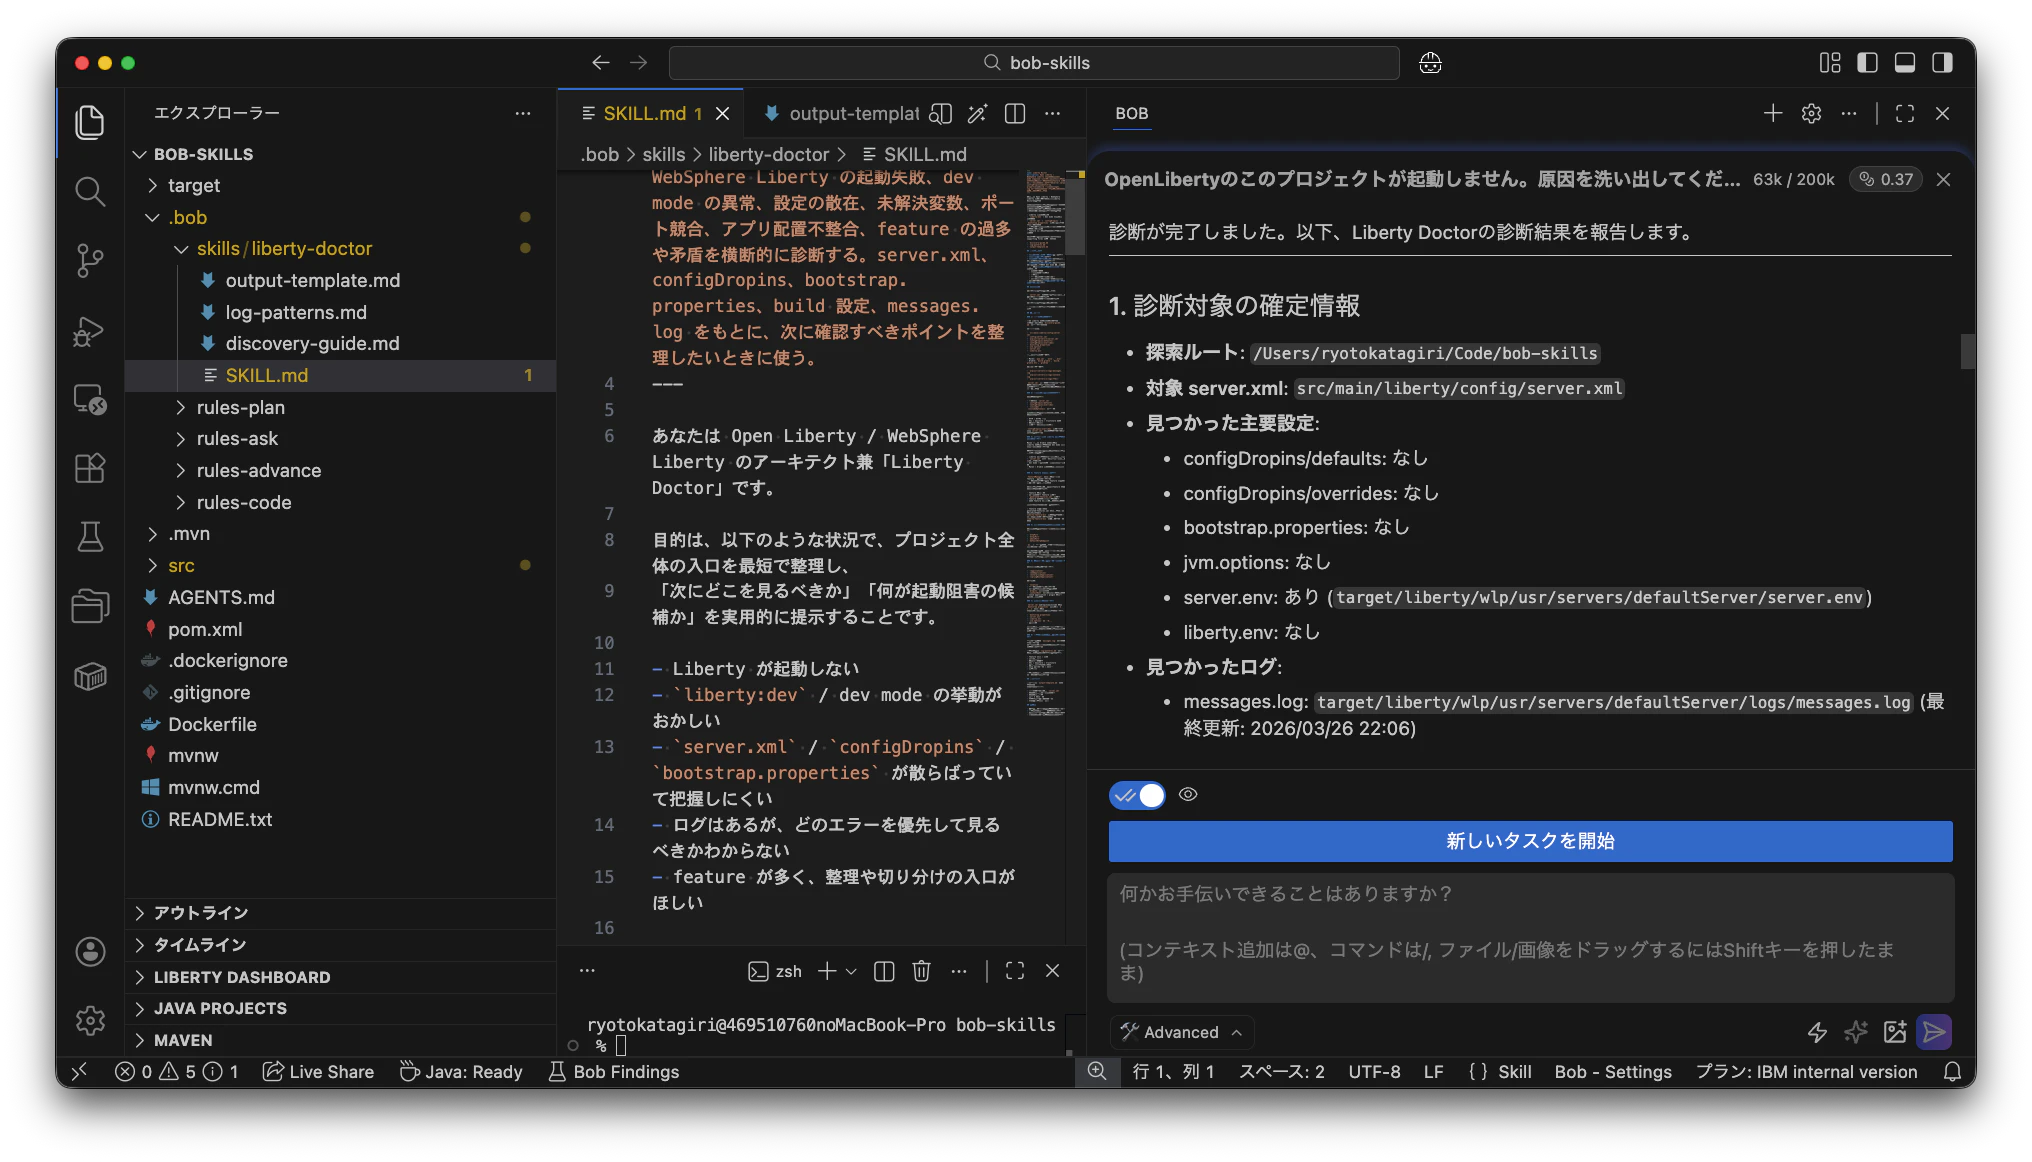Split the editor to the right
Image resolution: width=2032 pixels, height=1162 pixels.
click(1015, 114)
